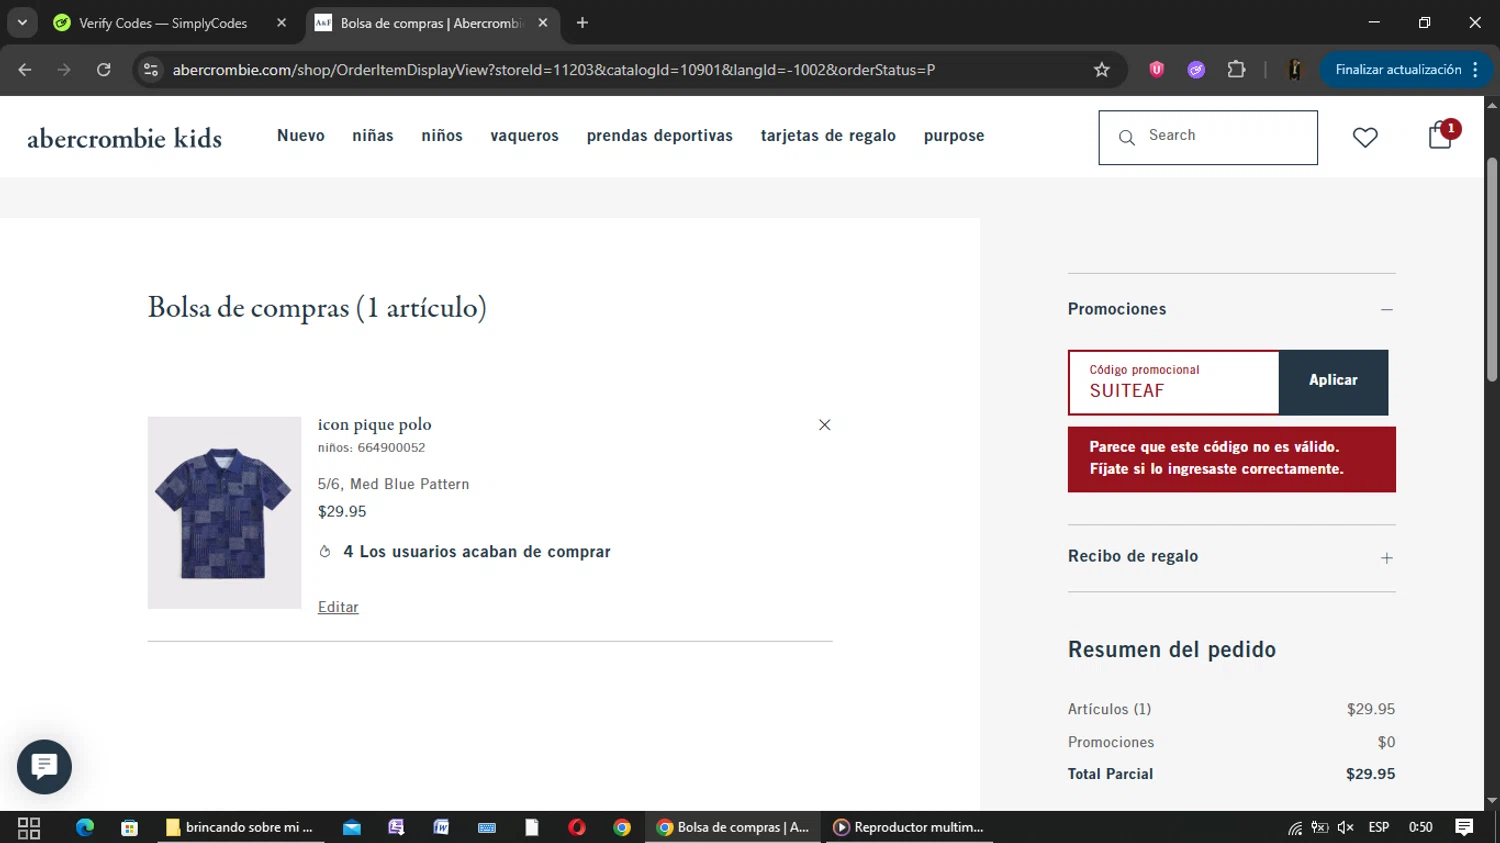Open Mail app from taskbar
The width and height of the screenshot is (1500, 843).
[x=352, y=827]
